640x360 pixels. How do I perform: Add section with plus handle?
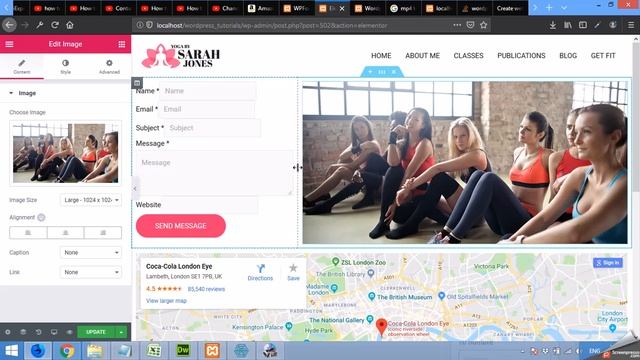[x=370, y=72]
